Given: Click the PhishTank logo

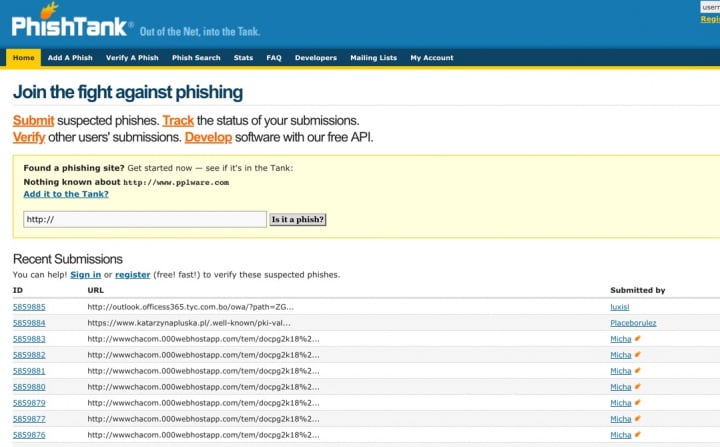Looking at the screenshot, I should click(x=72, y=21).
